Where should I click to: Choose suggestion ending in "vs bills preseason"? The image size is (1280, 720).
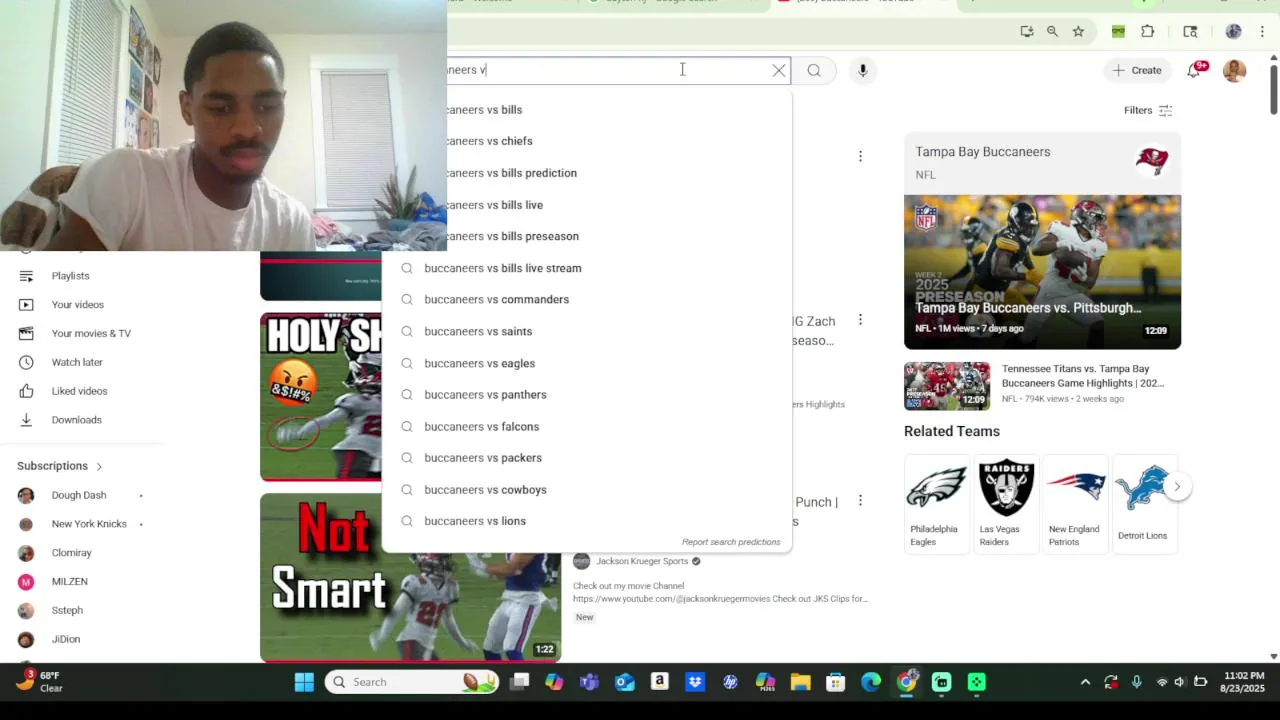click(619, 236)
